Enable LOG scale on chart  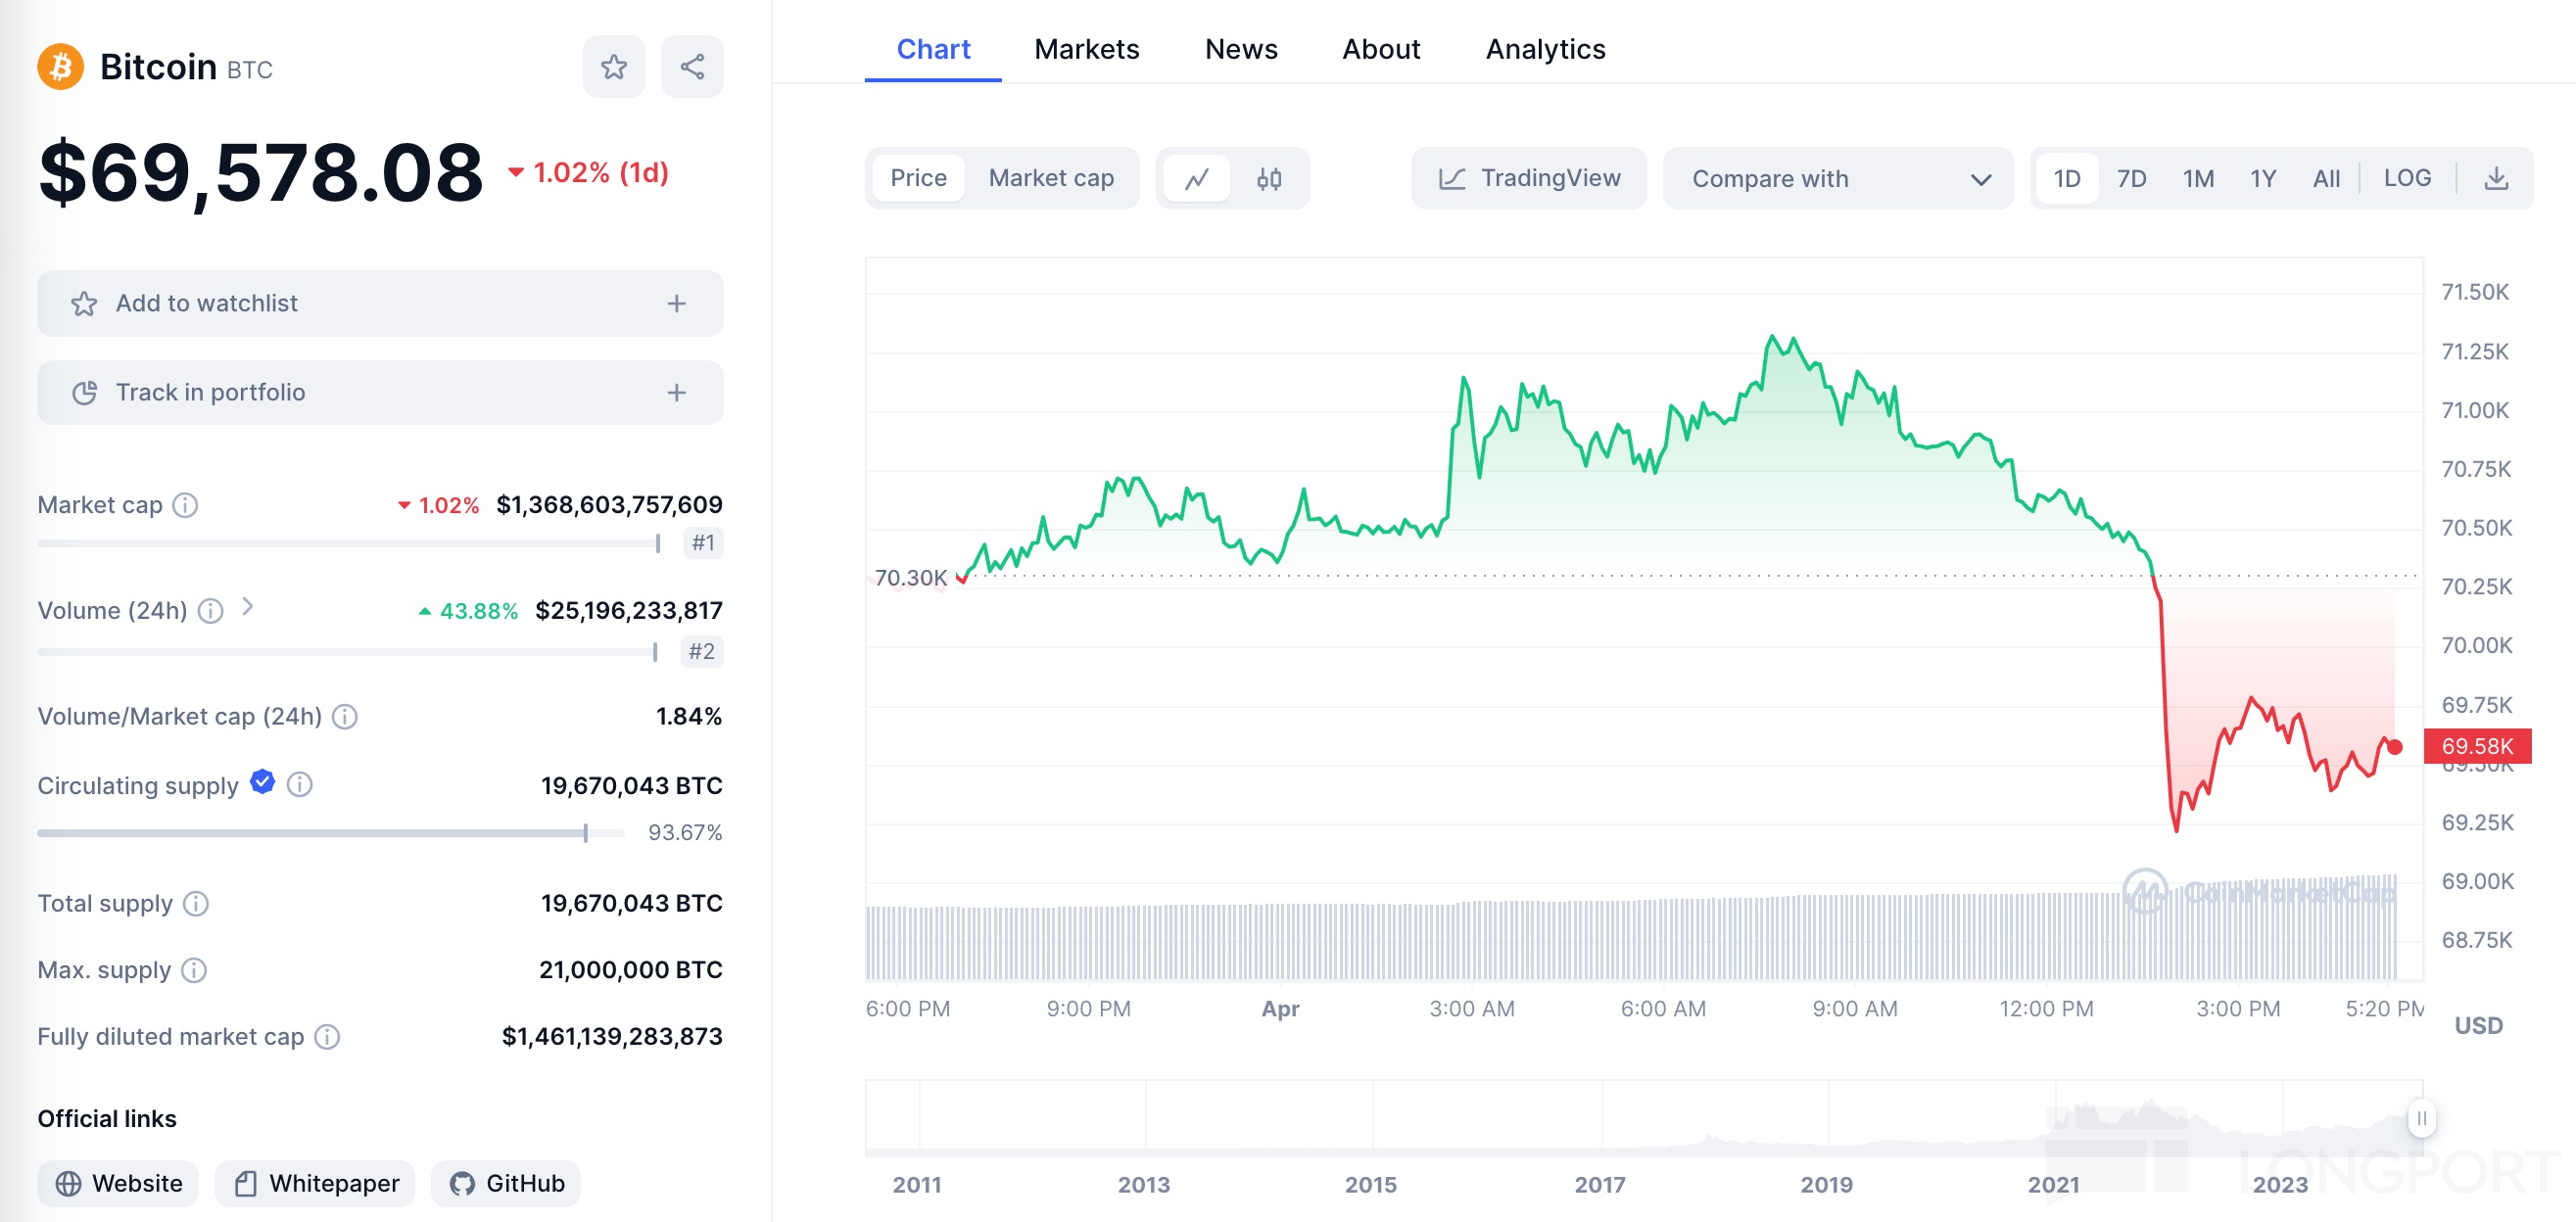(2406, 178)
